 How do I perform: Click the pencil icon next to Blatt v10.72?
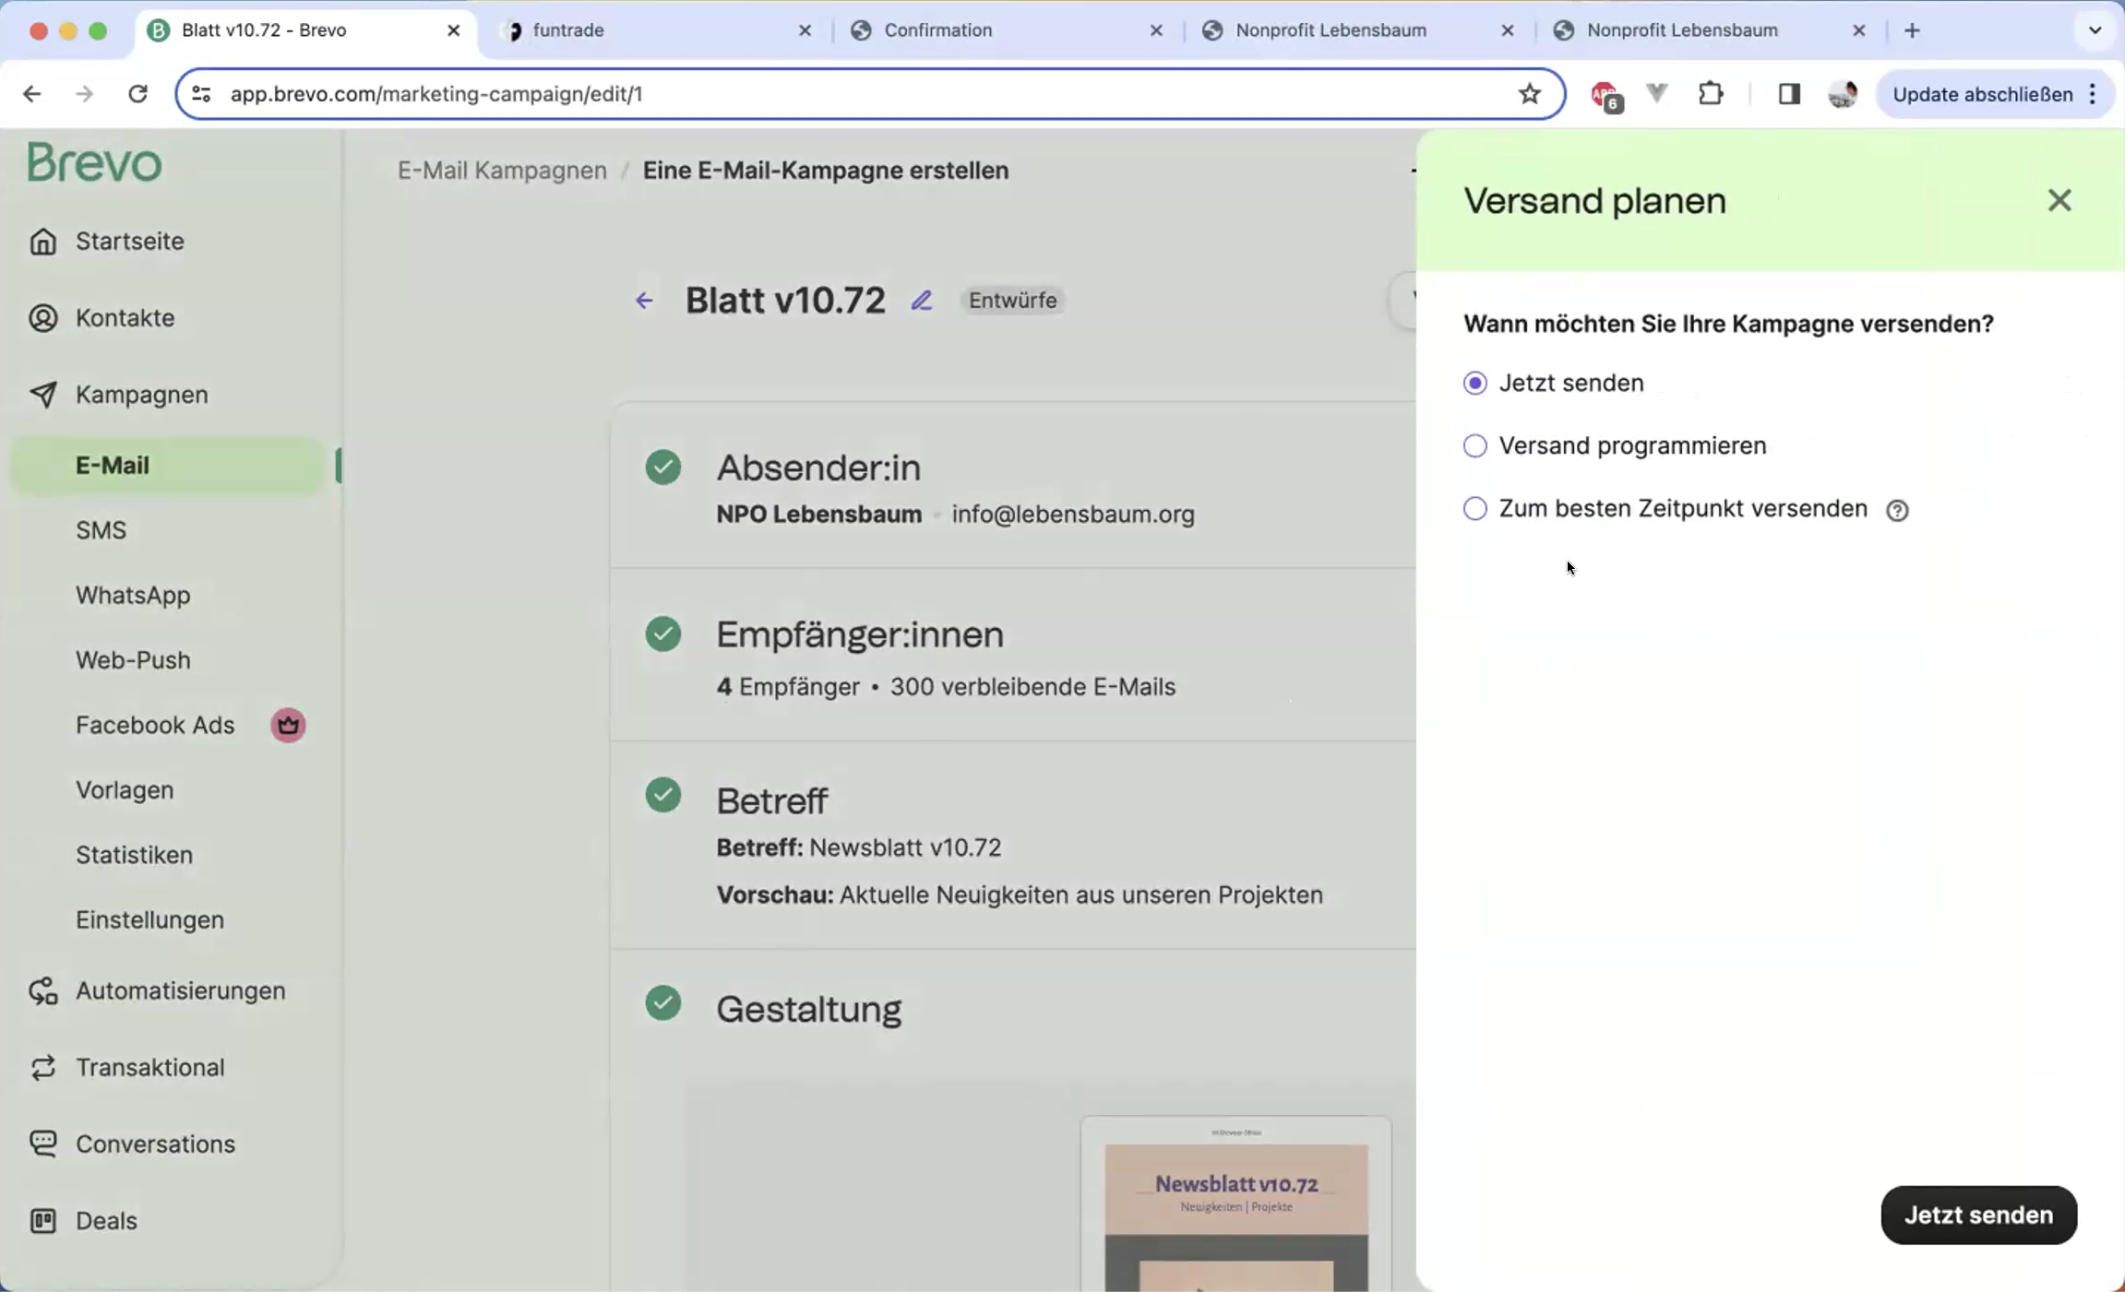(921, 300)
